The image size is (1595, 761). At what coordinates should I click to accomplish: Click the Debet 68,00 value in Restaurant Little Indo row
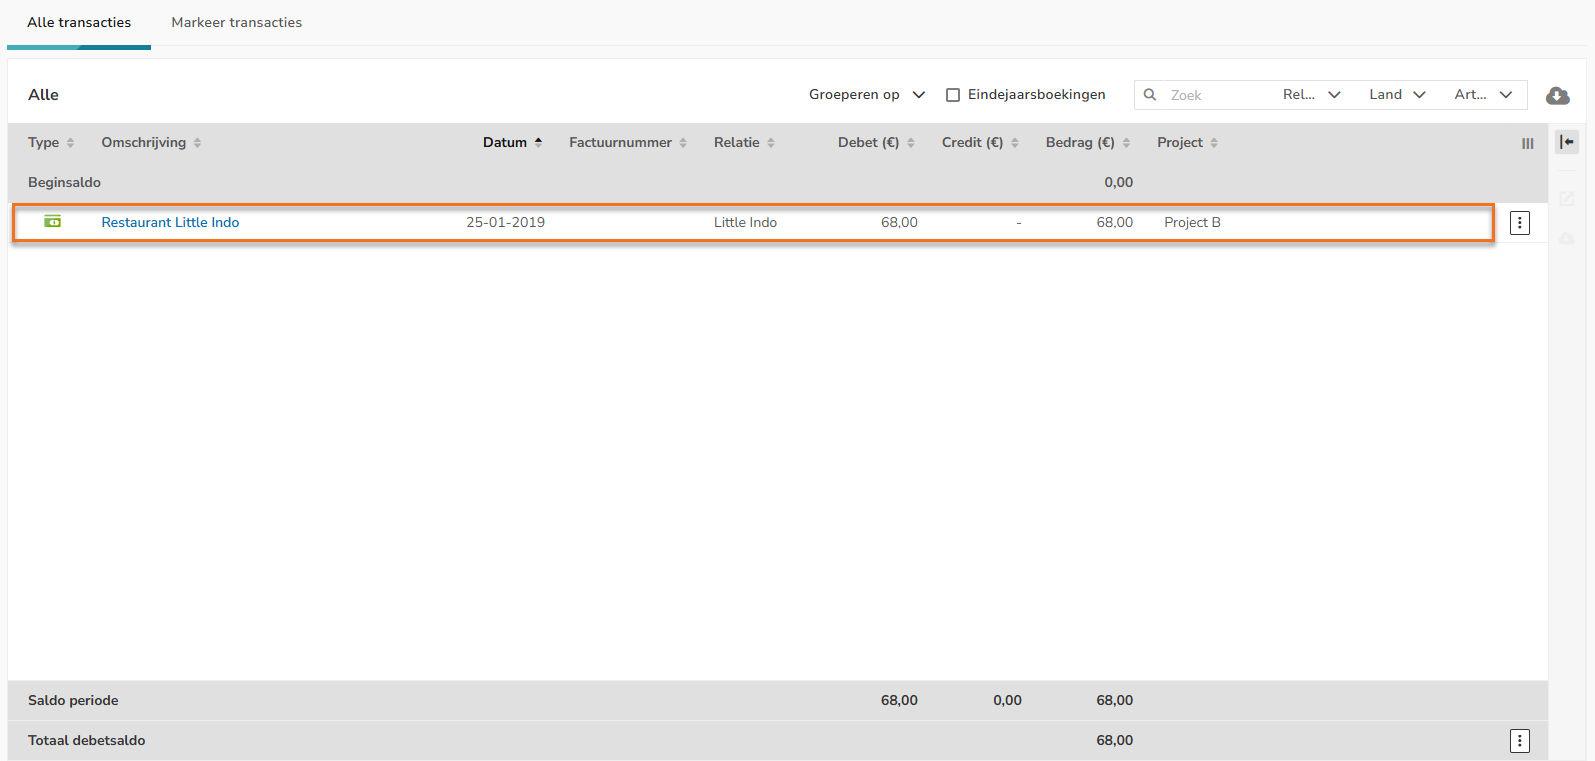point(899,223)
